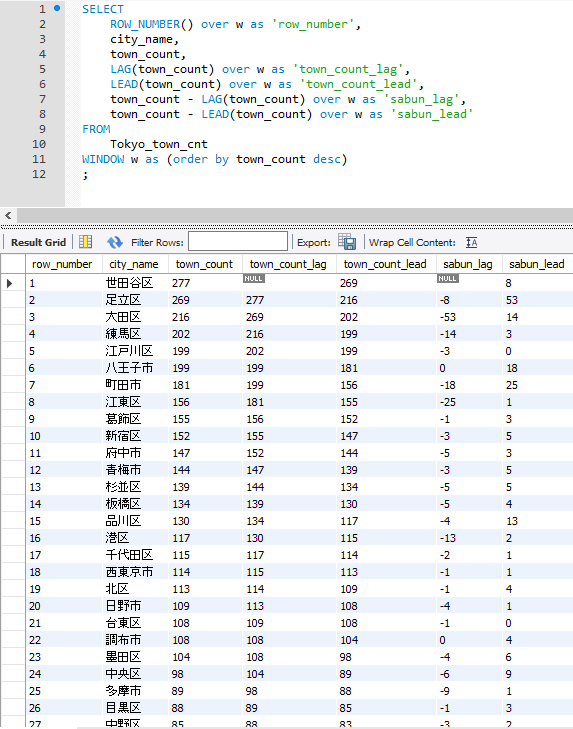Select the current row indicator arrow
Viewport: 573px width, 729px height.
coord(9,283)
